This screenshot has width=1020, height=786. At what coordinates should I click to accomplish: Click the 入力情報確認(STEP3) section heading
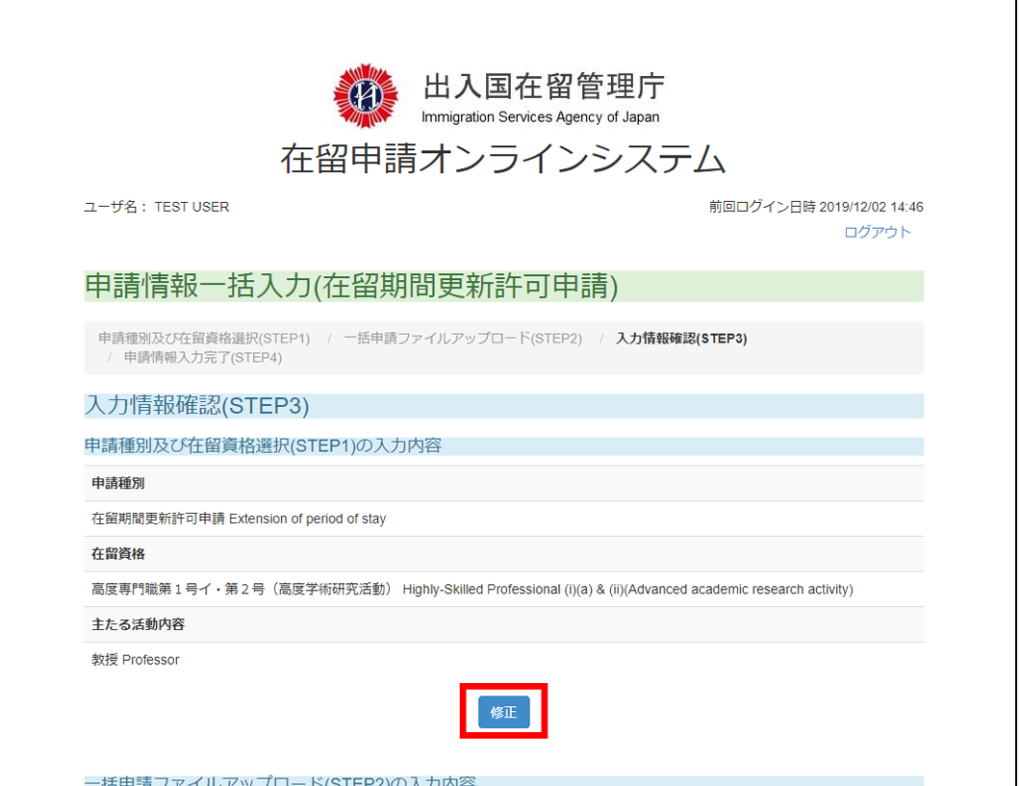coord(197,405)
